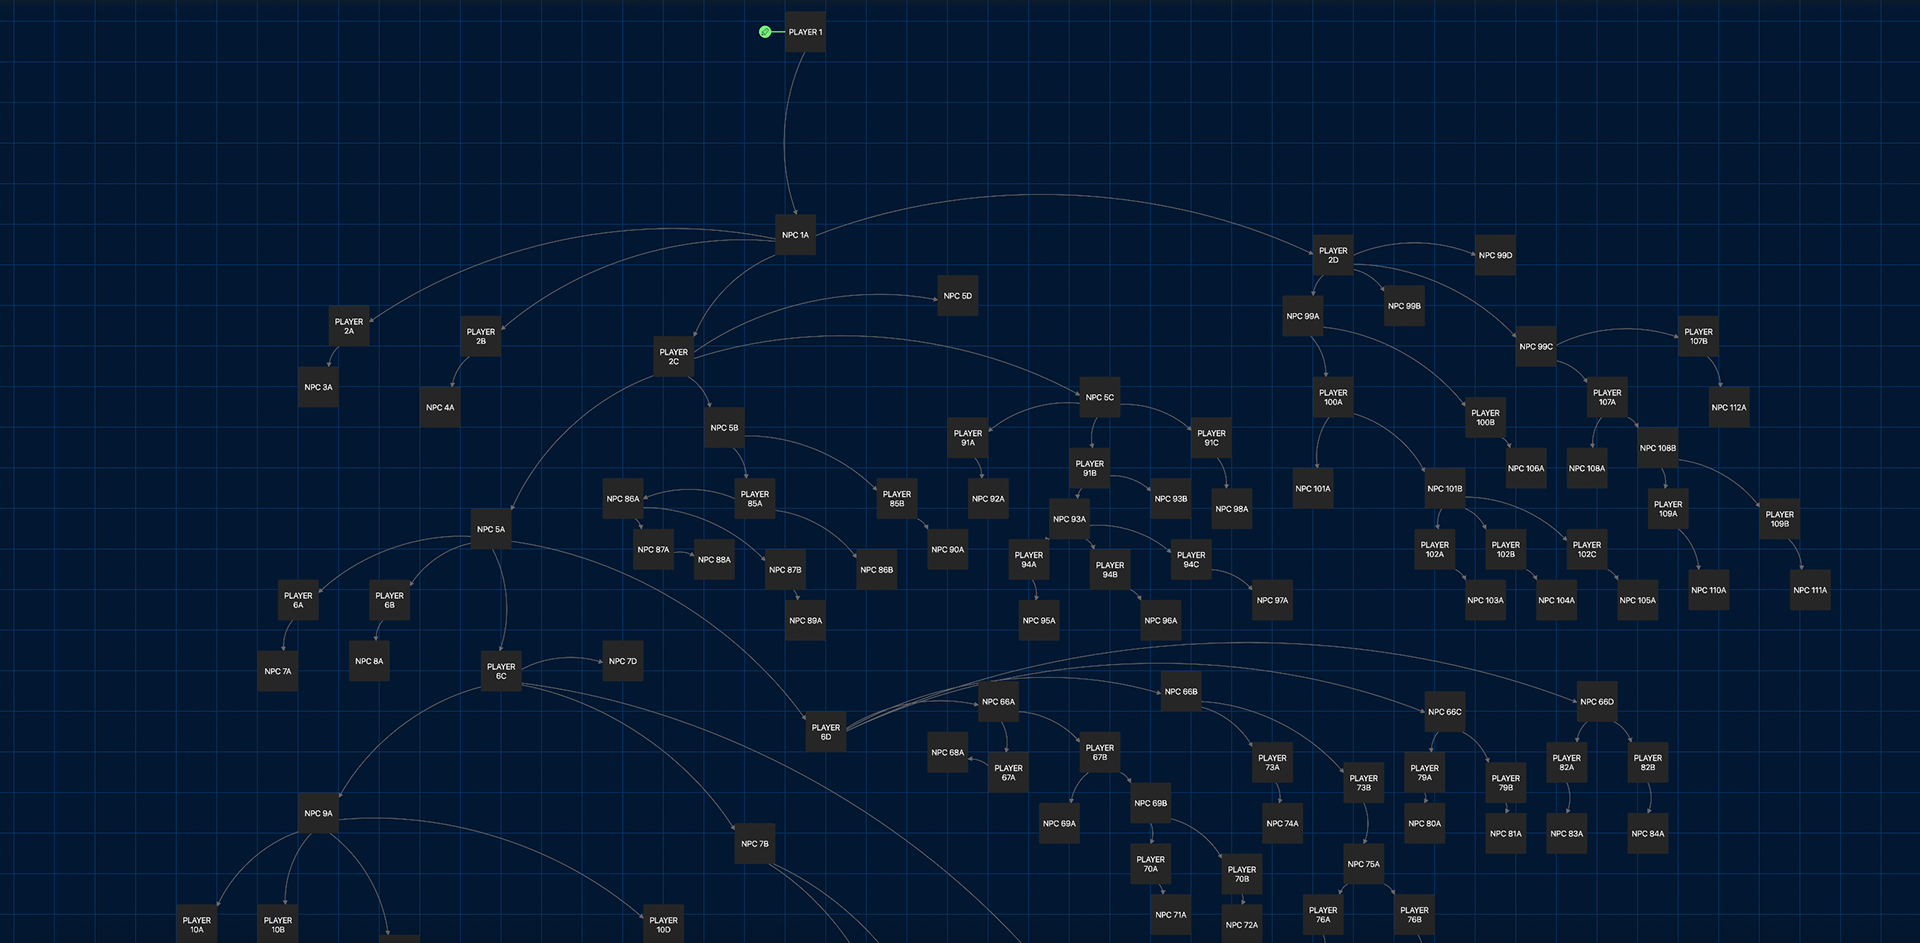The height and width of the screenshot is (943, 1920).
Task: Select the NPC 99C node
Action: tap(1536, 347)
